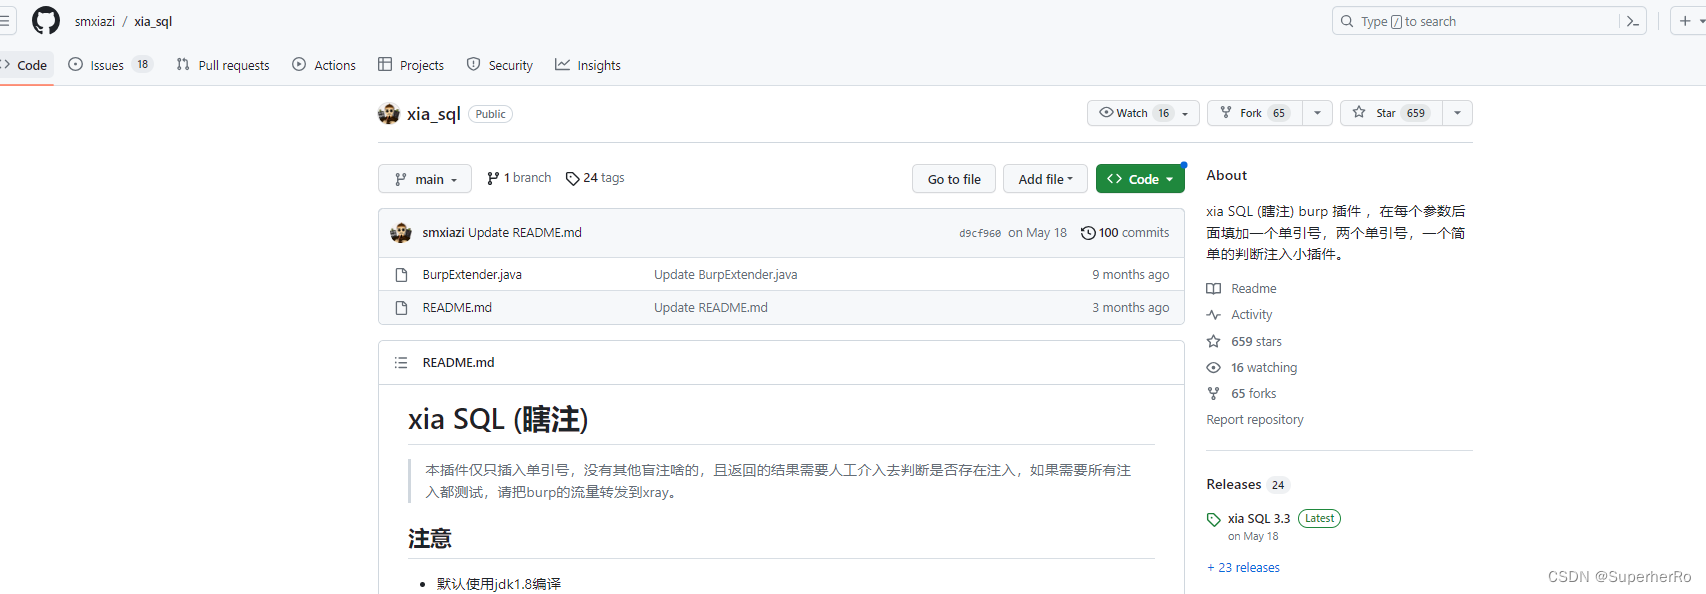
Task: Switch to the Code tab
Action: coord(26,65)
